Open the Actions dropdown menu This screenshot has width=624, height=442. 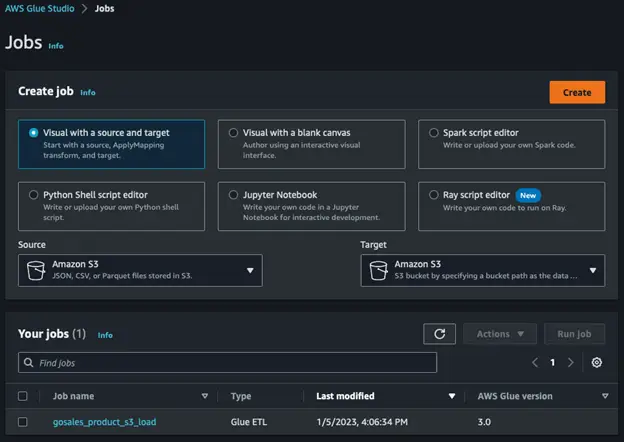coord(500,334)
